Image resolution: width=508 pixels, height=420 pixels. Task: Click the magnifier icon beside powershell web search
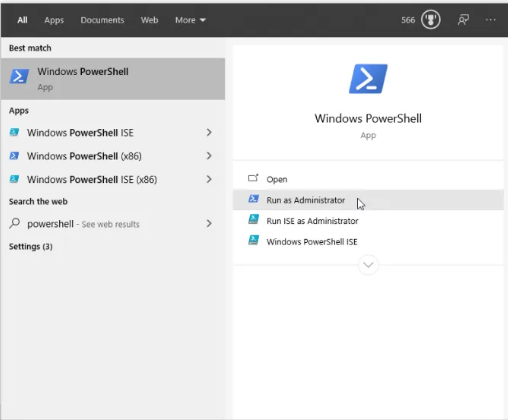click(15, 223)
